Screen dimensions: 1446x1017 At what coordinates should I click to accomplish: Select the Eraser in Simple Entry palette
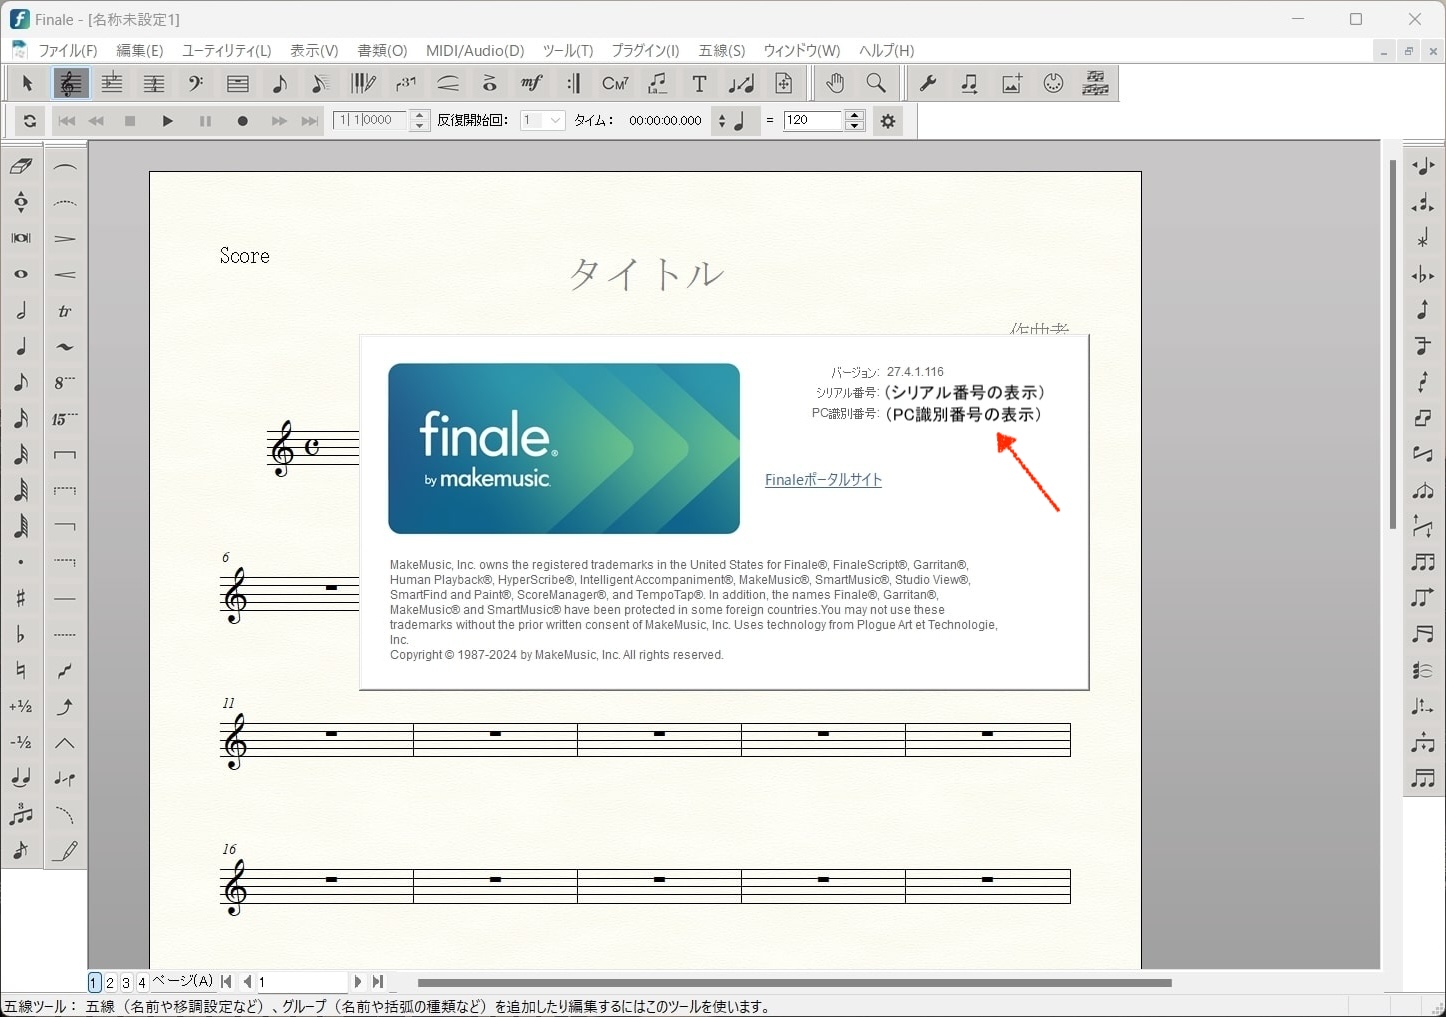point(21,166)
